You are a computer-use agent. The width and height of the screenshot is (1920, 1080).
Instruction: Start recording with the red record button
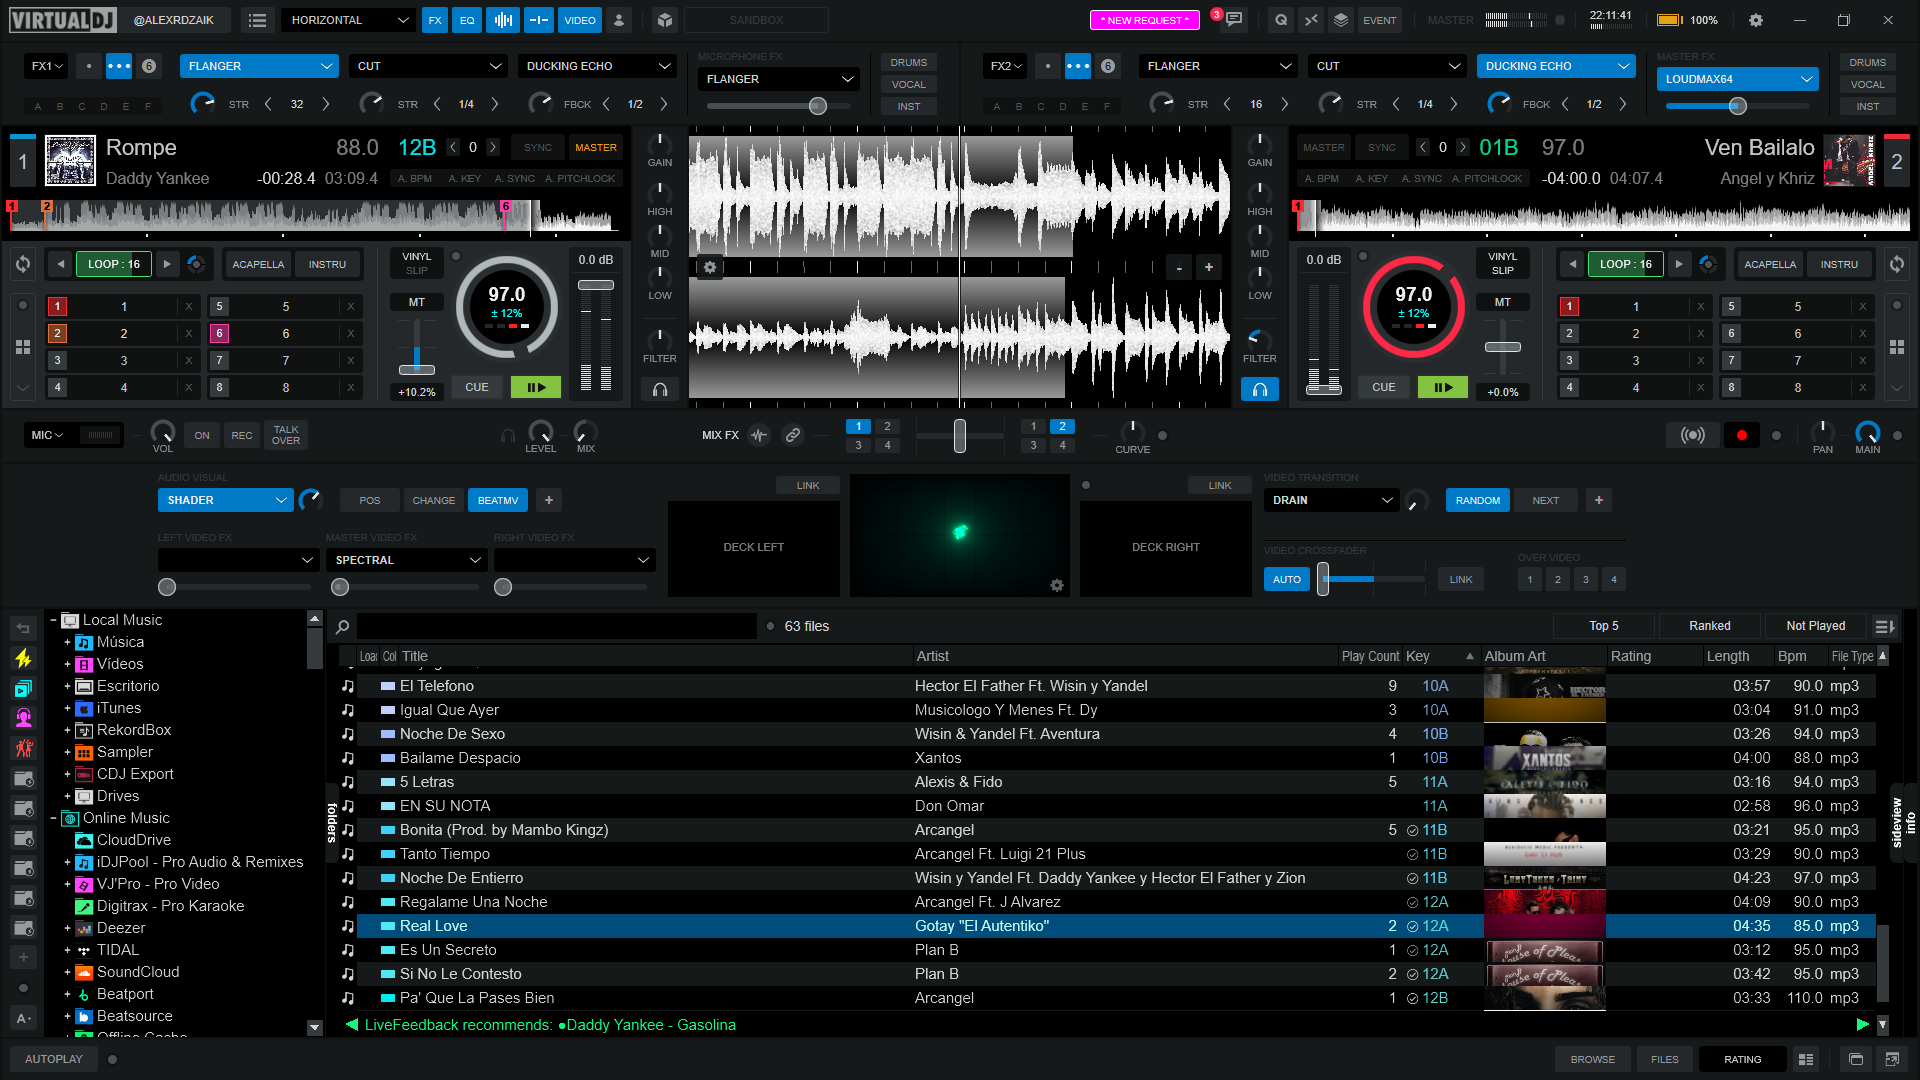1742,435
